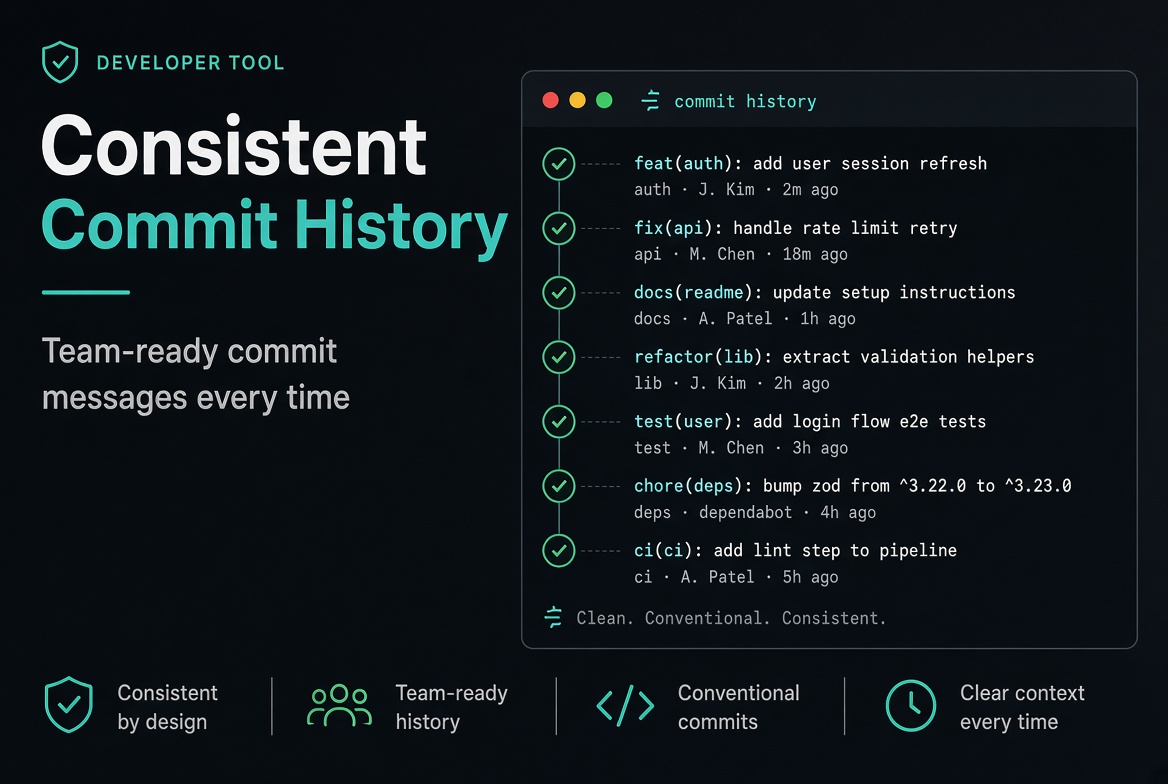Click the shield icon beside DEVELOPER TOOL

(60, 62)
